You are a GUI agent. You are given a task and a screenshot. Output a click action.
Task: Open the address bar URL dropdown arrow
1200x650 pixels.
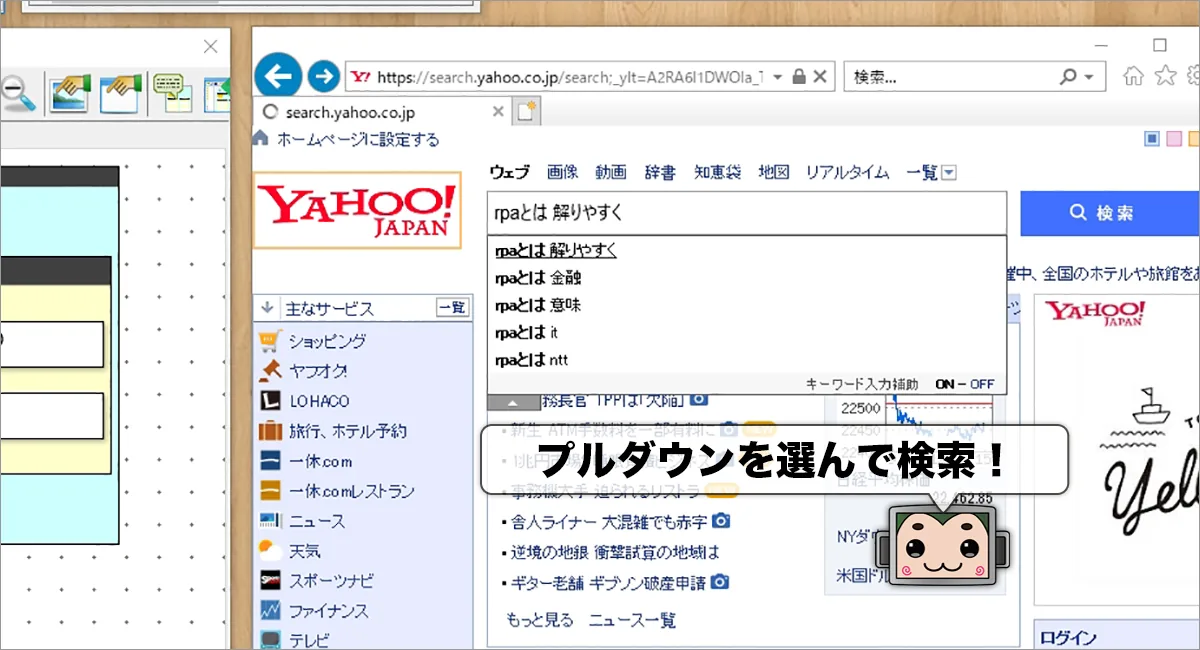tap(778, 77)
